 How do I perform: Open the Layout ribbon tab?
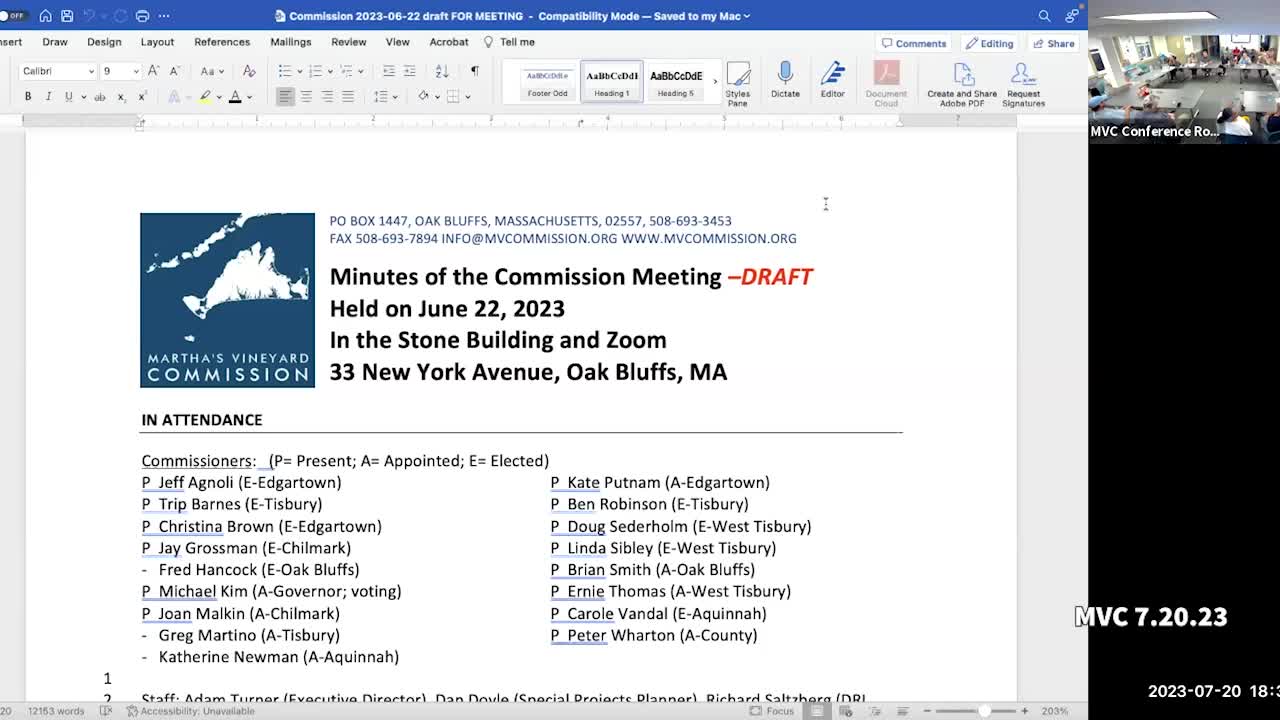(x=157, y=42)
